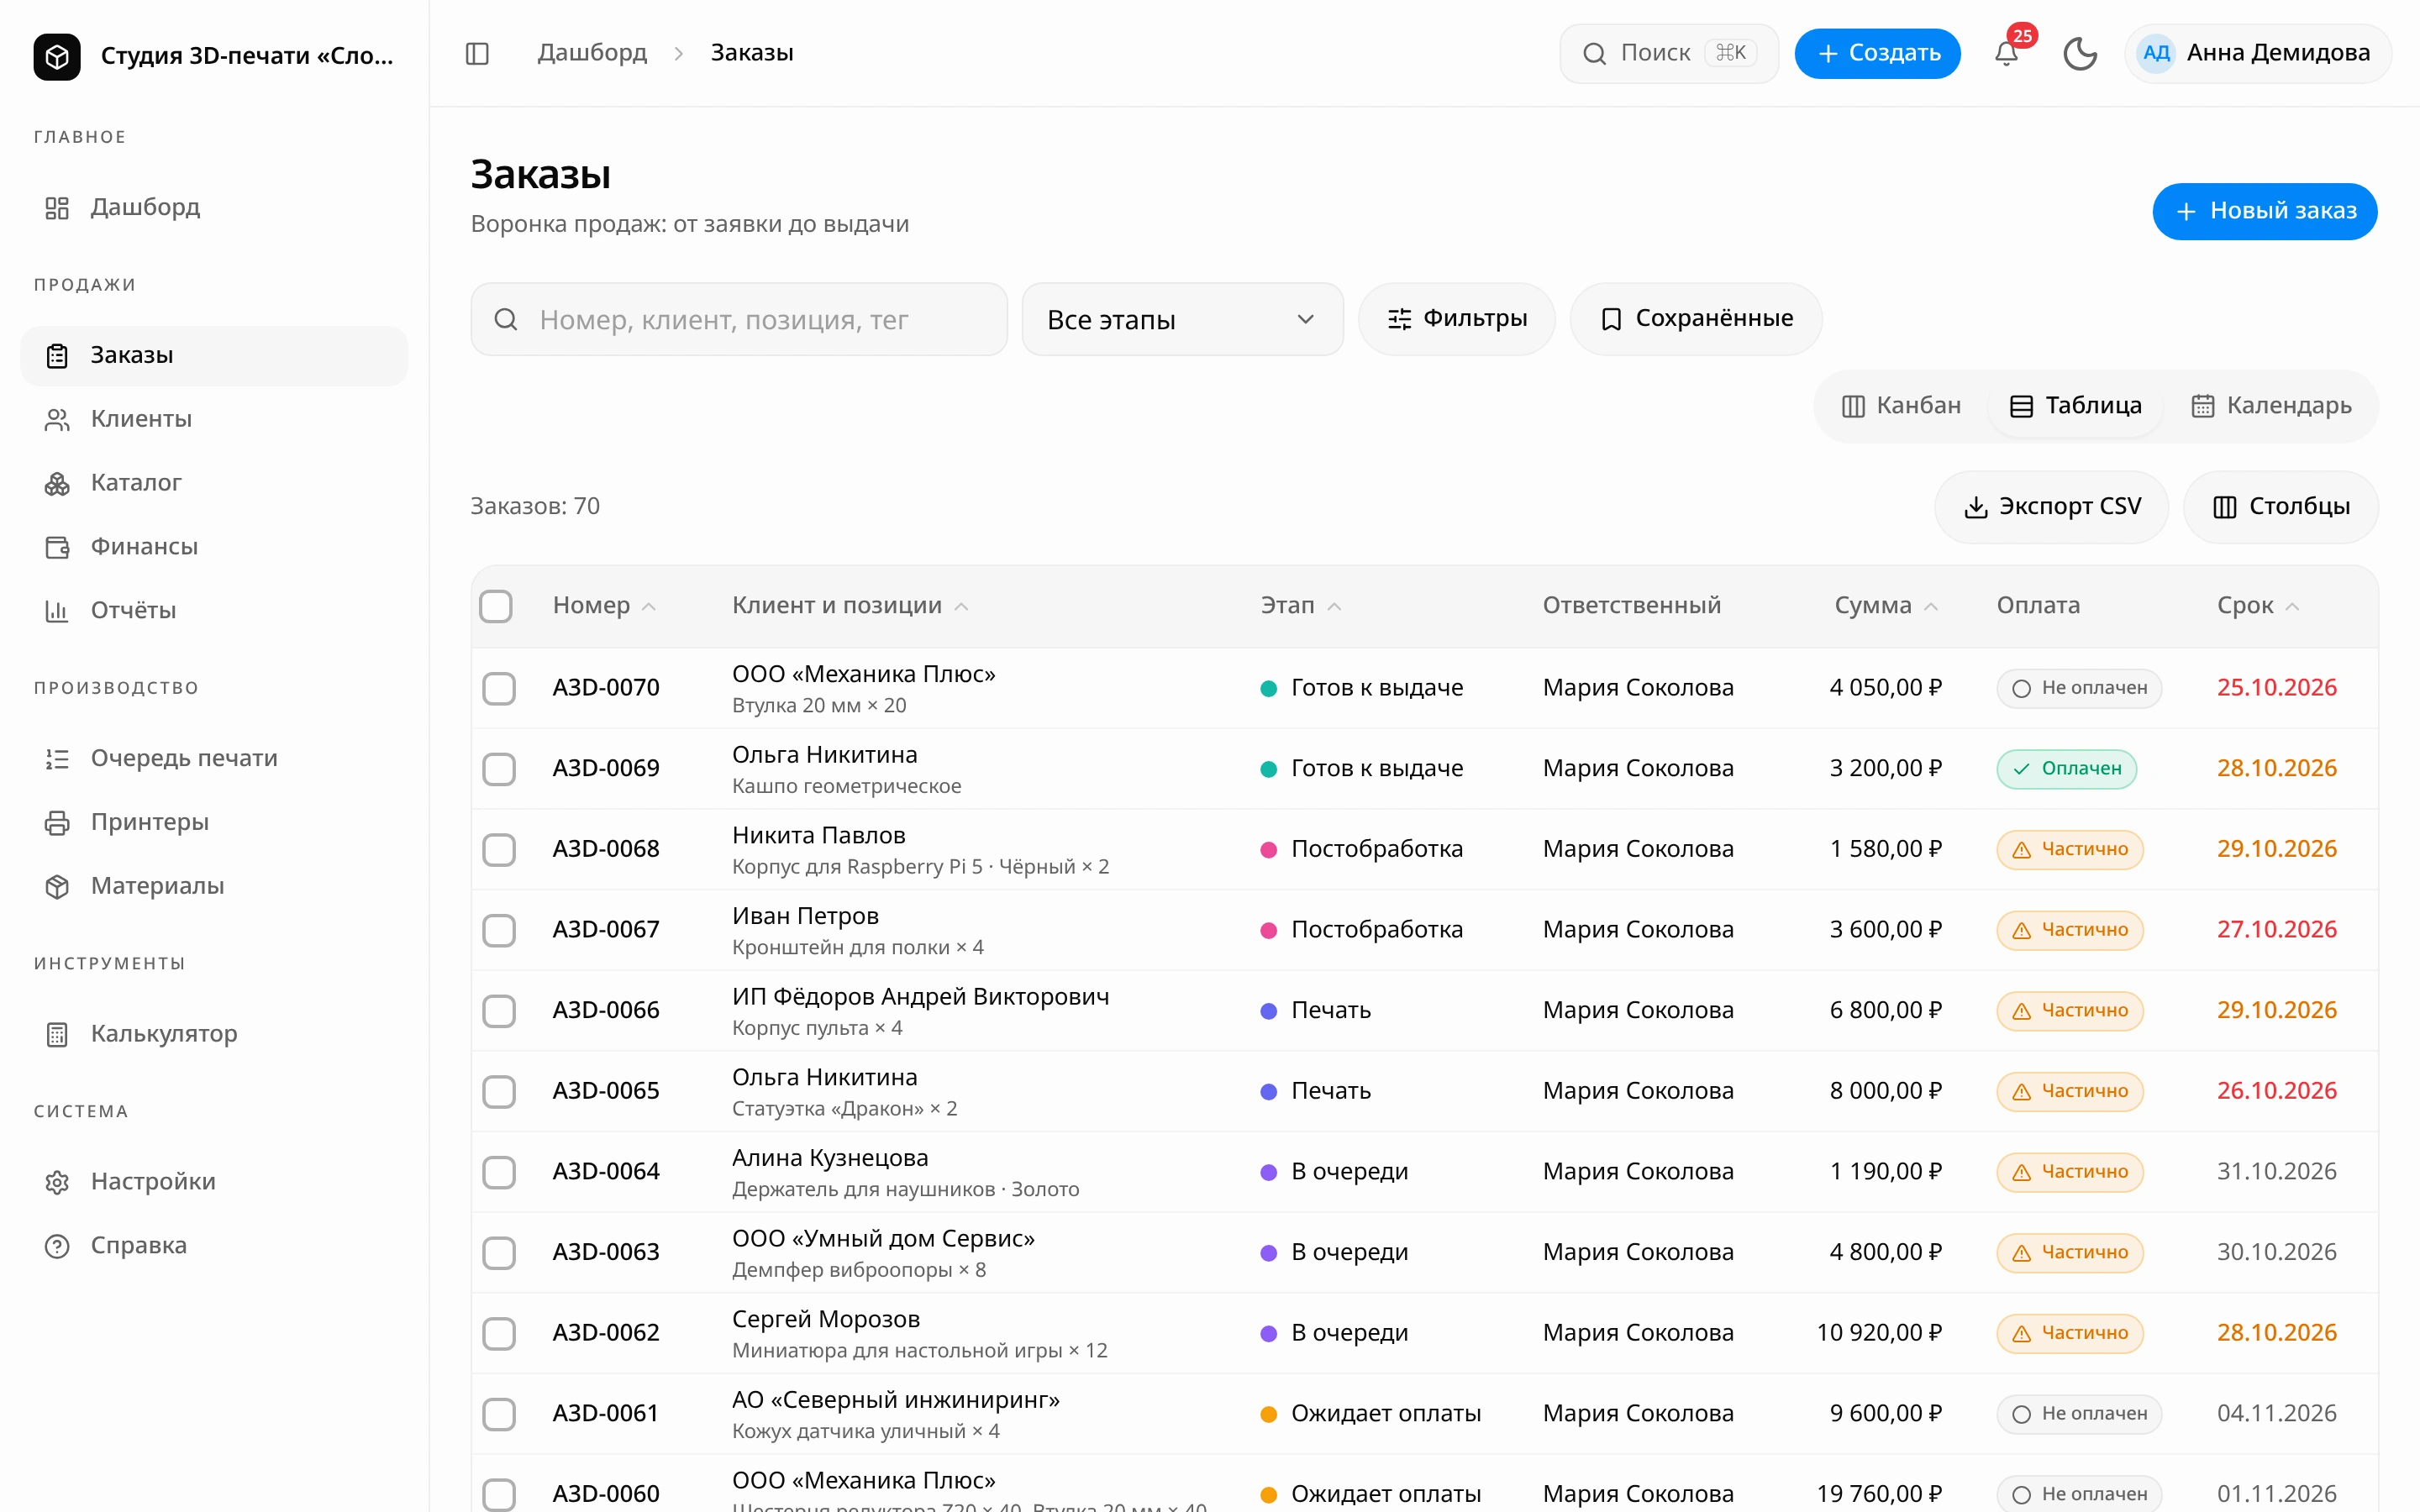Image resolution: width=2420 pixels, height=1512 pixels.
Task: Open the 'Все этапы' stage dropdown
Action: pos(1182,320)
